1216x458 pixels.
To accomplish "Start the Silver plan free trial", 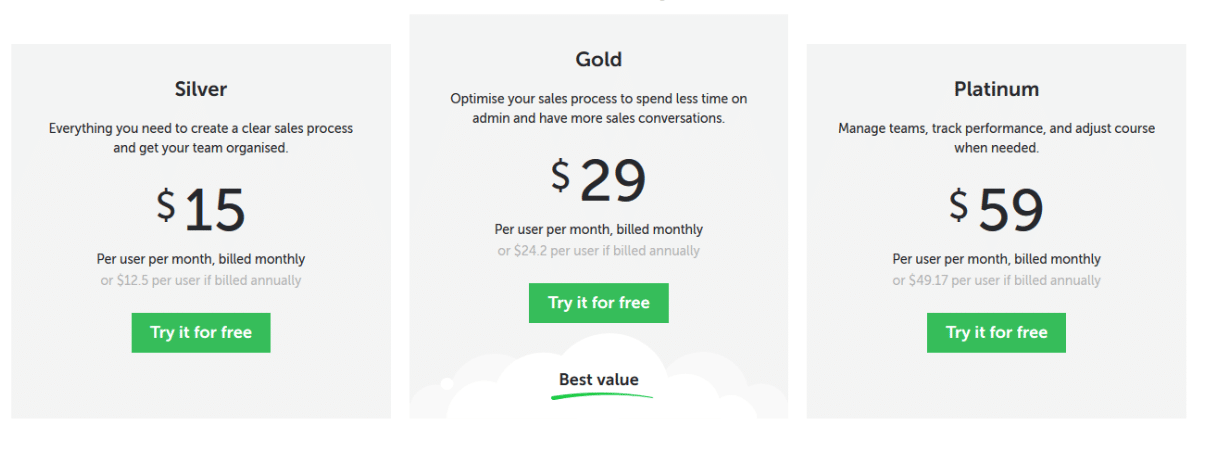I will click(201, 333).
